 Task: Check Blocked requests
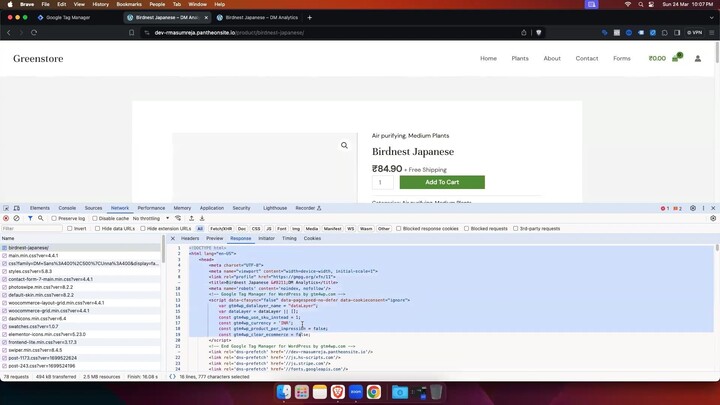(x=467, y=229)
